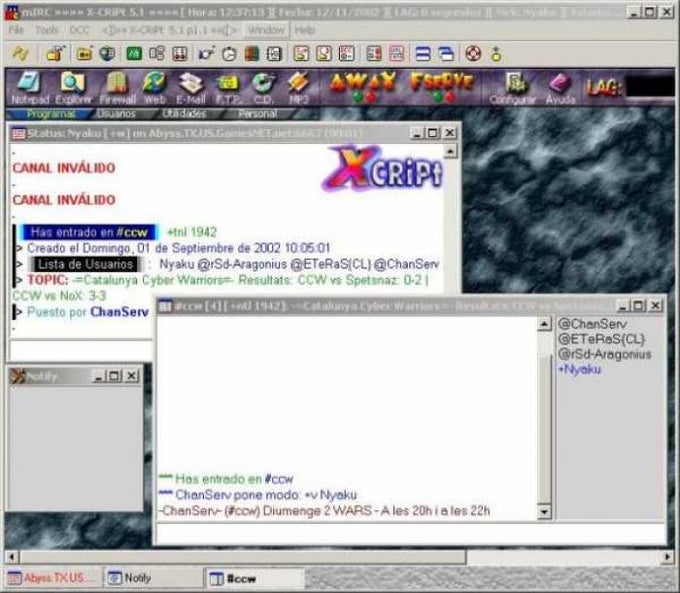Open the green scripts editor toolbar icon
This screenshot has width=680, height=593.
point(134,54)
